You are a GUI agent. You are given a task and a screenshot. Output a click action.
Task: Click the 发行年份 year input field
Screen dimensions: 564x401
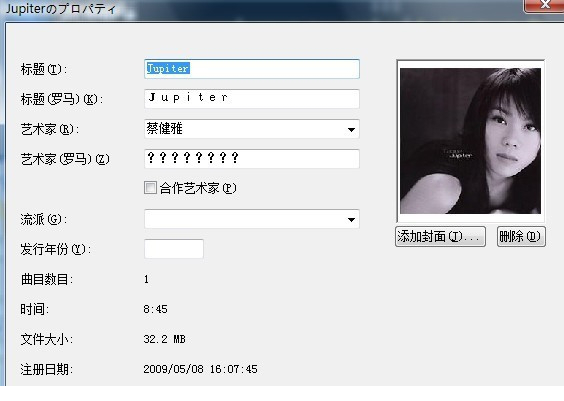click(174, 249)
